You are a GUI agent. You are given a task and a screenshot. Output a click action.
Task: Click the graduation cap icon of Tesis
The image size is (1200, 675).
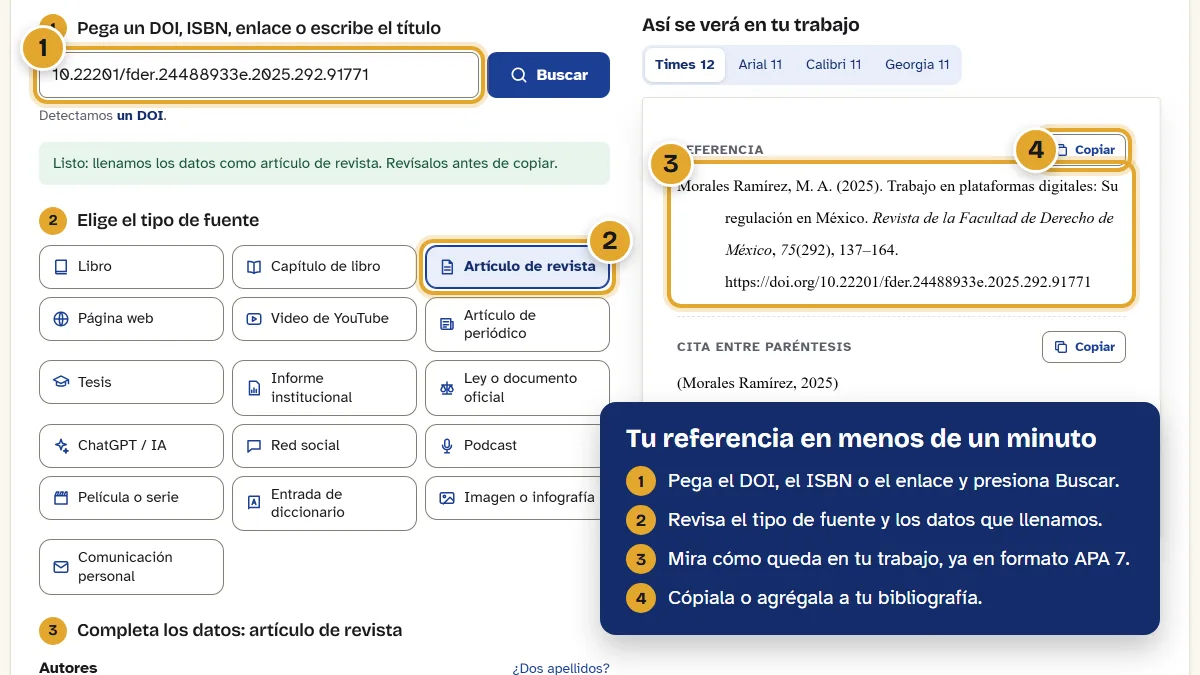pyautogui.click(x=61, y=382)
